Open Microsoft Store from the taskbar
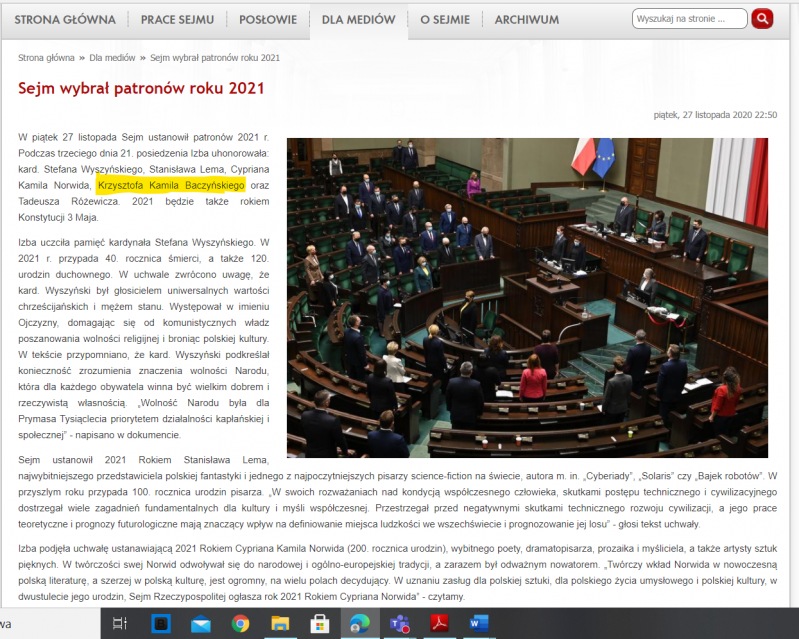 (x=319, y=623)
